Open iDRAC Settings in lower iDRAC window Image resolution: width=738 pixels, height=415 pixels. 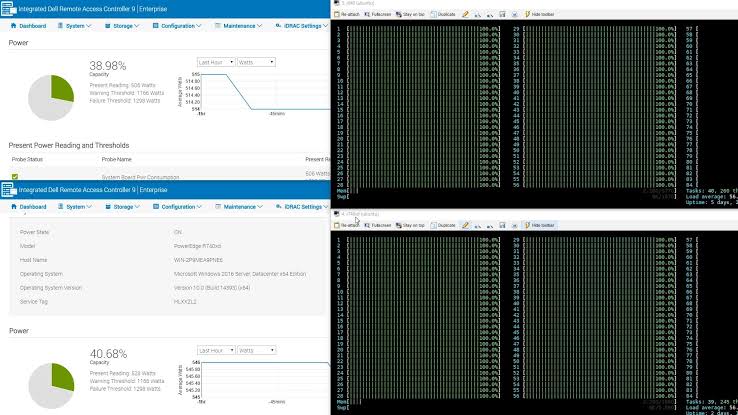click(x=302, y=207)
